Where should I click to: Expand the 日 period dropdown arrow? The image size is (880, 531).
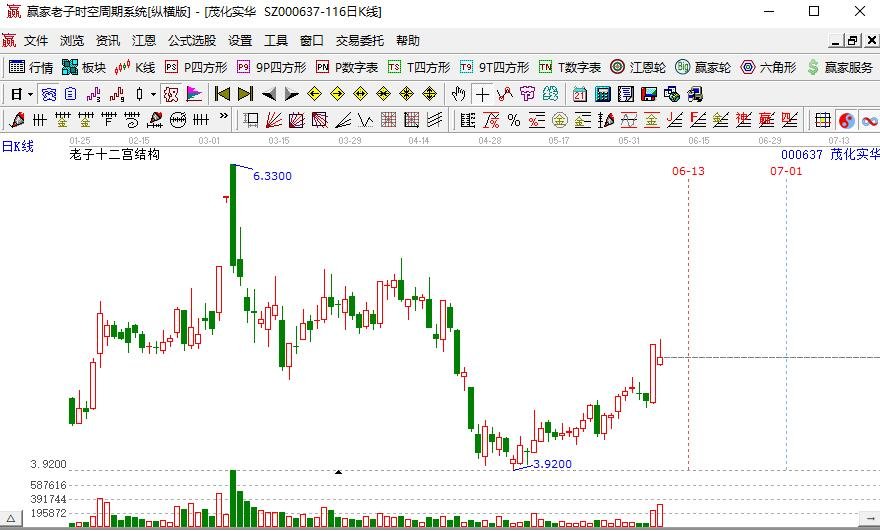click(x=31, y=94)
